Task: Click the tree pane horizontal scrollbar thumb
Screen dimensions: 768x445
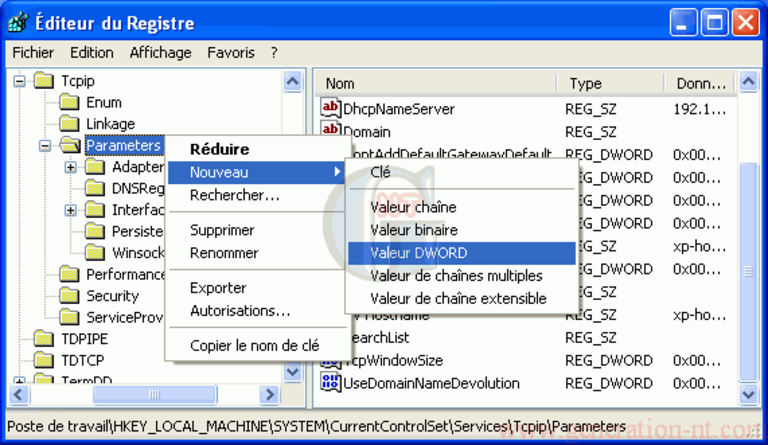Action: click(154, 395)
